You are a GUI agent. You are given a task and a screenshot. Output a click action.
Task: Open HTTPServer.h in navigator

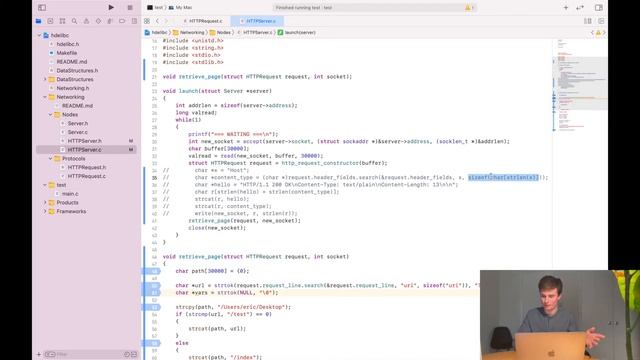point(84,141)
